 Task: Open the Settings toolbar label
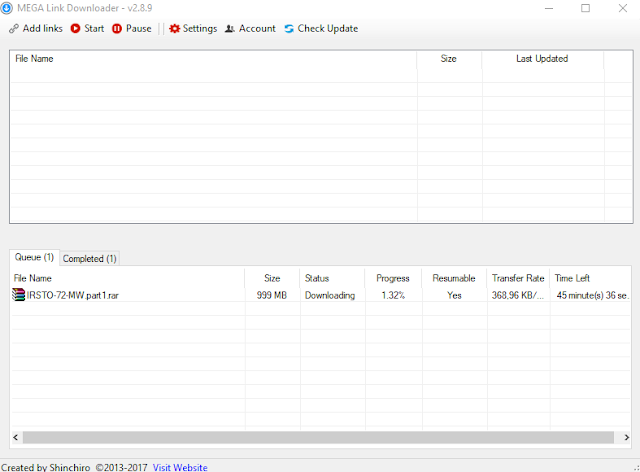pos(200,29)
